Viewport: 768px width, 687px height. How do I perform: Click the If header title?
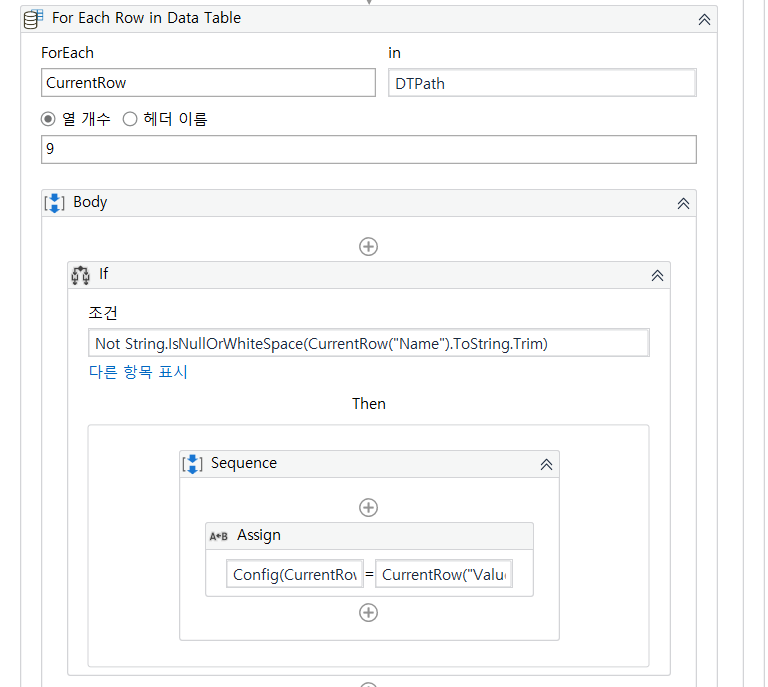coord(103,274)
